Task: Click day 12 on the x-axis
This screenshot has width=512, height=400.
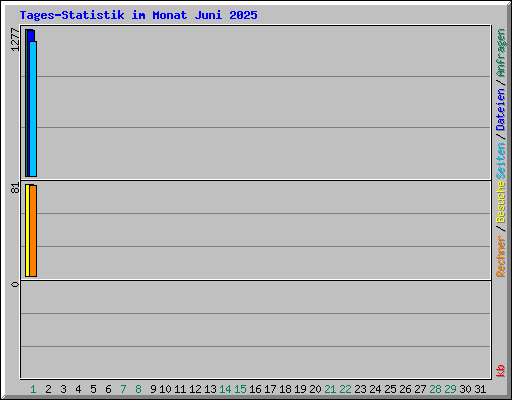Action: [x=195, y=389]
